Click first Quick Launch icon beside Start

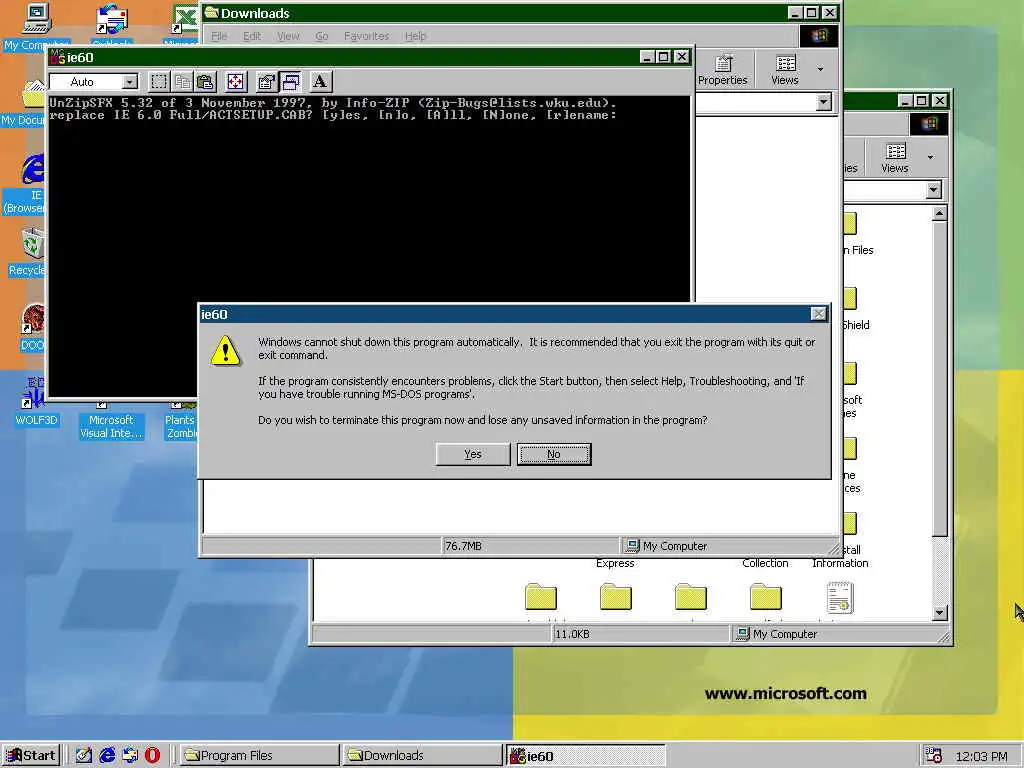tap(84, 756)
